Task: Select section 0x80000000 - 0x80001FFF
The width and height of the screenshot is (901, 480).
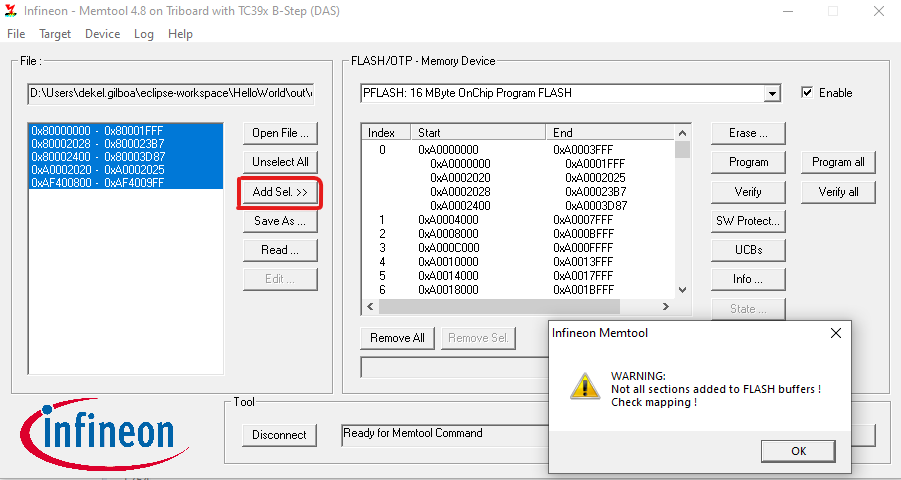Action: (126, 130)
